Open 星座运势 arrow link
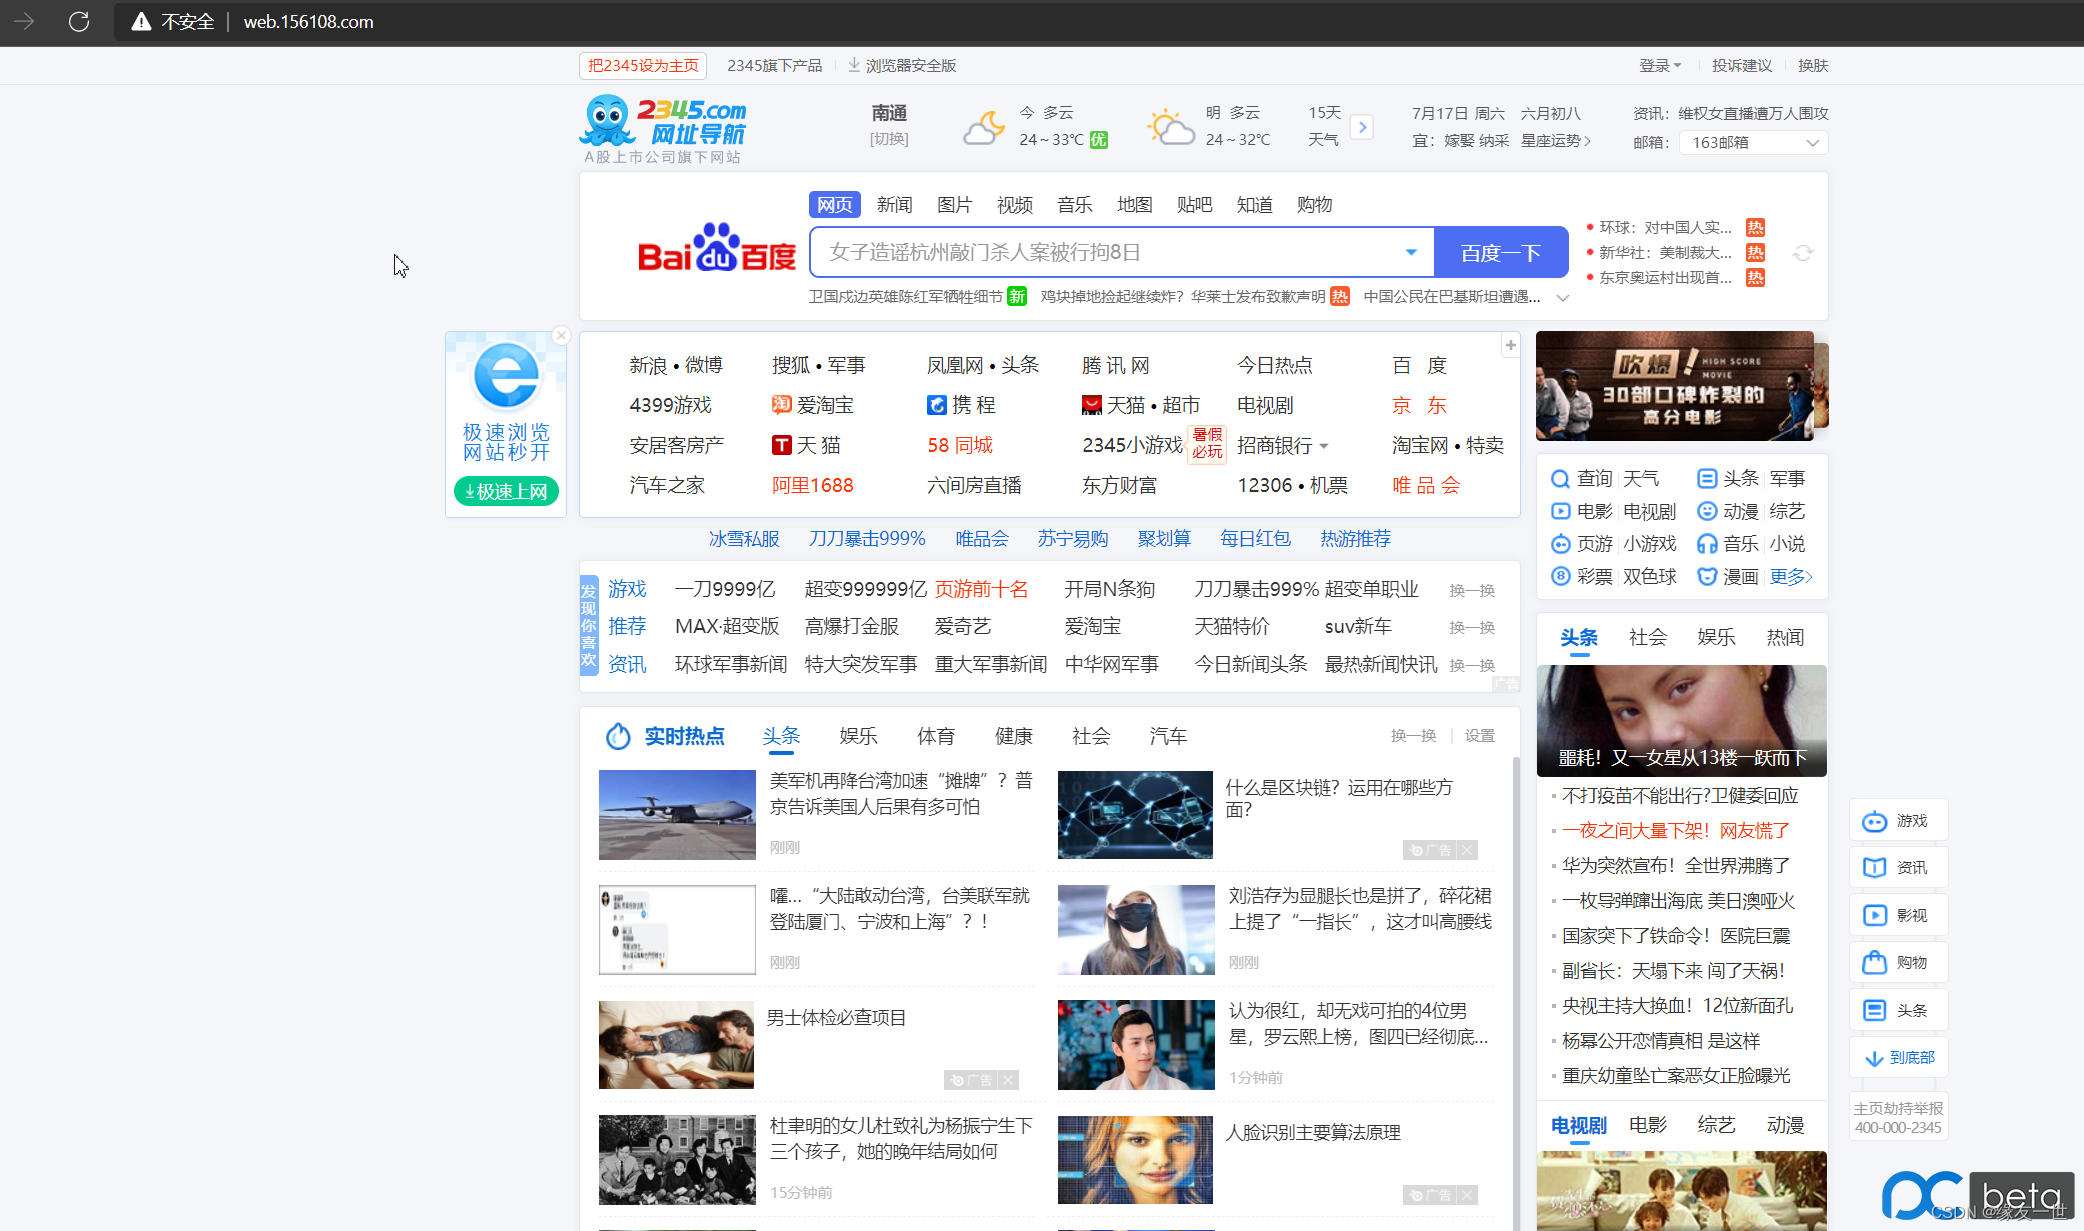The height and width of the screenshot is (1231, 2084). (x=1556, y=141)
